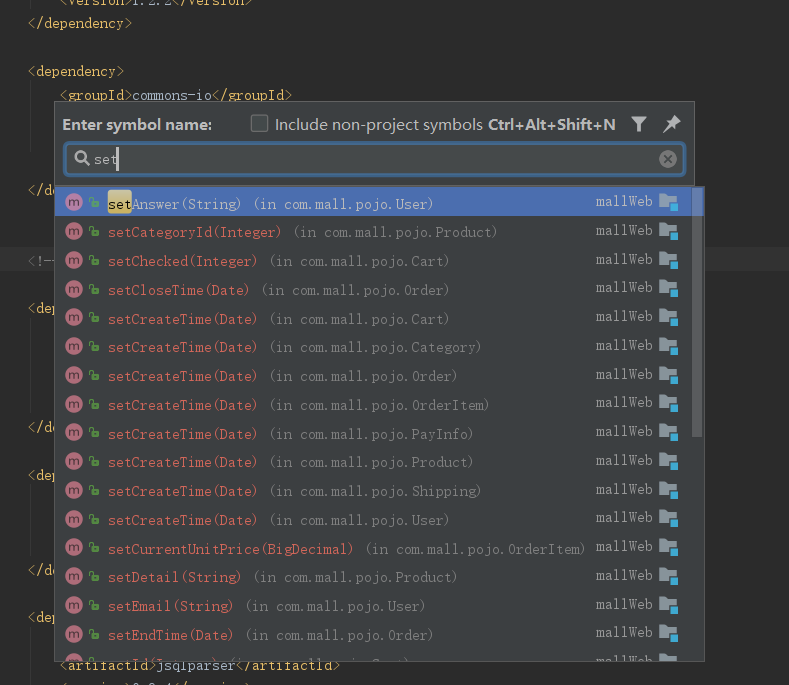Click the results list vertical scrollbar
789x685 pixels.
pos(697,312)
